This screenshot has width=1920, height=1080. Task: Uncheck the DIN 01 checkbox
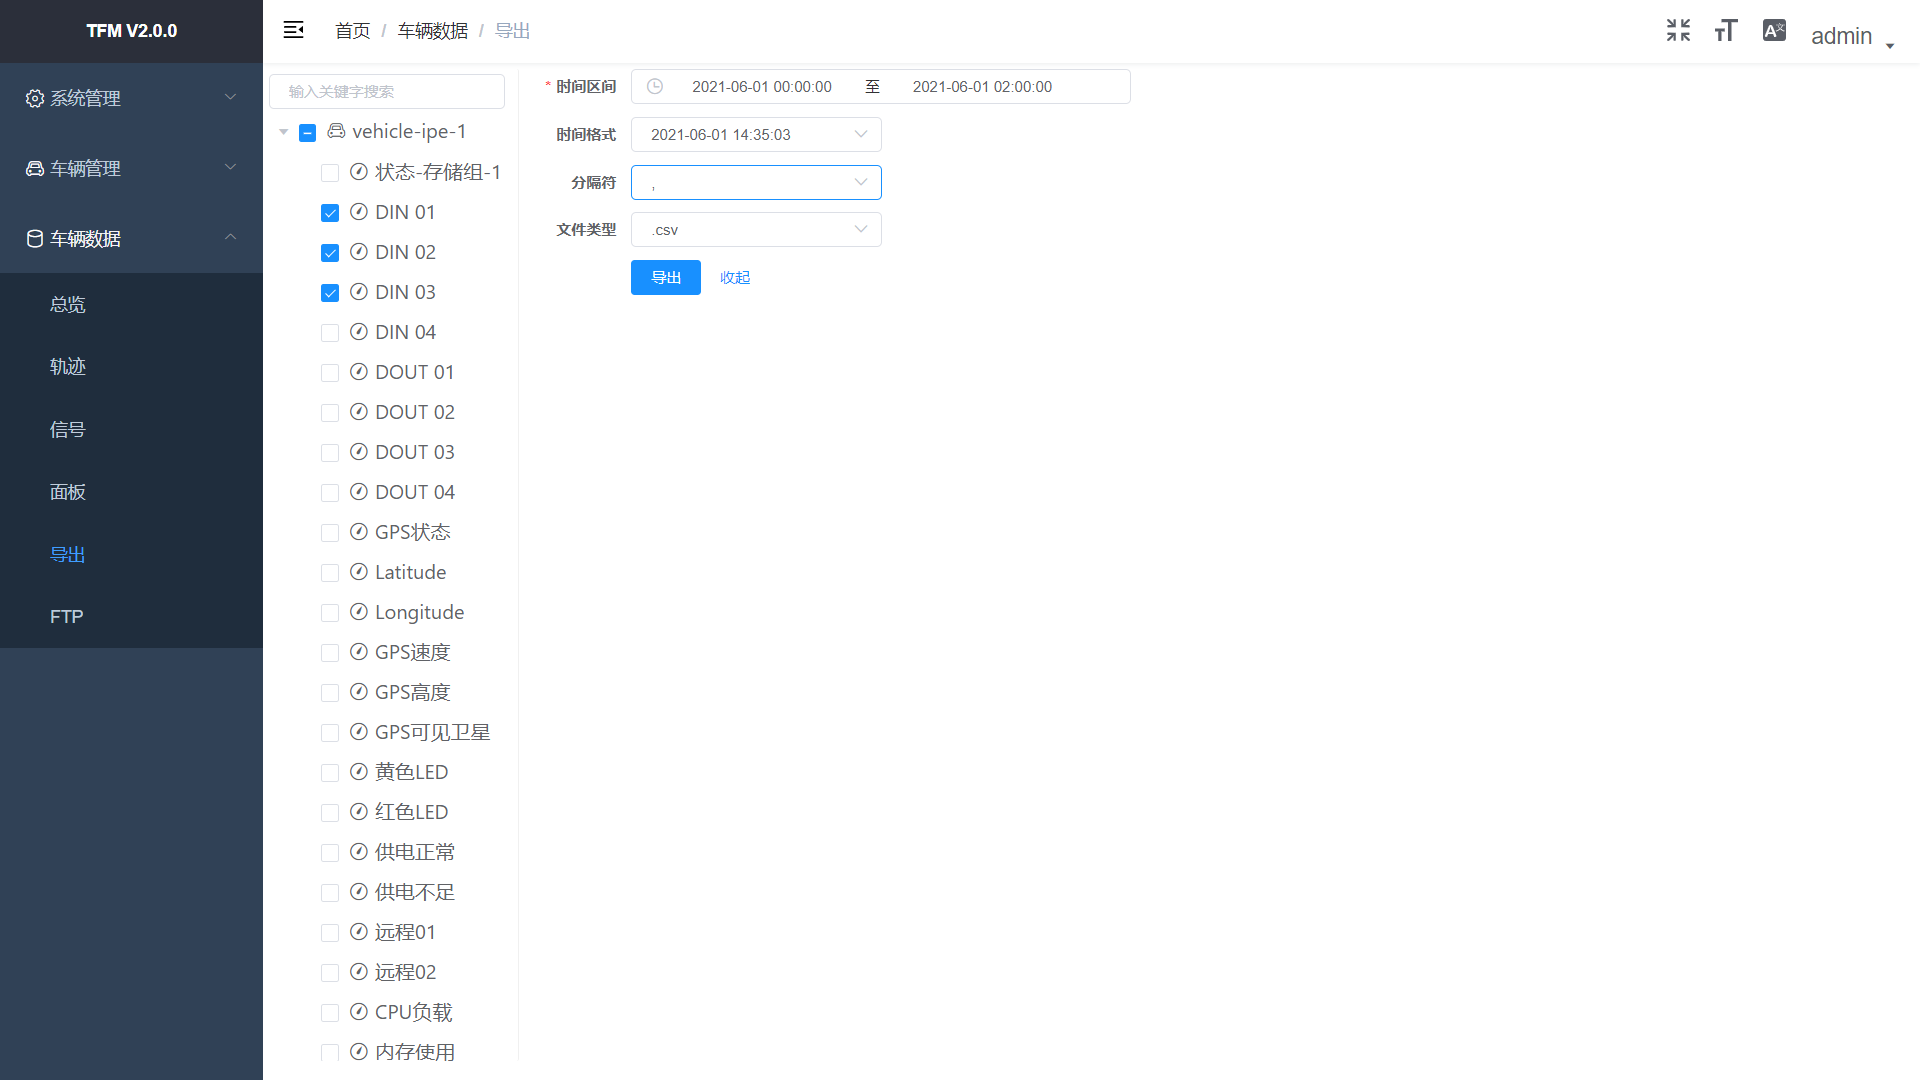pyautogui.click(x=330, y=213)
